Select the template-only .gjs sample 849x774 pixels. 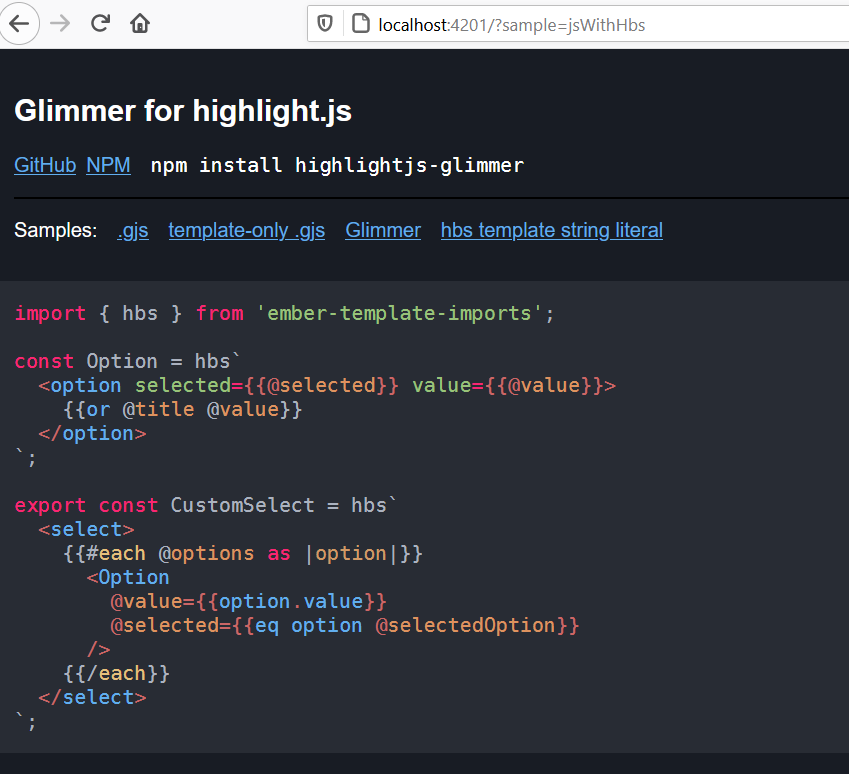246,231
